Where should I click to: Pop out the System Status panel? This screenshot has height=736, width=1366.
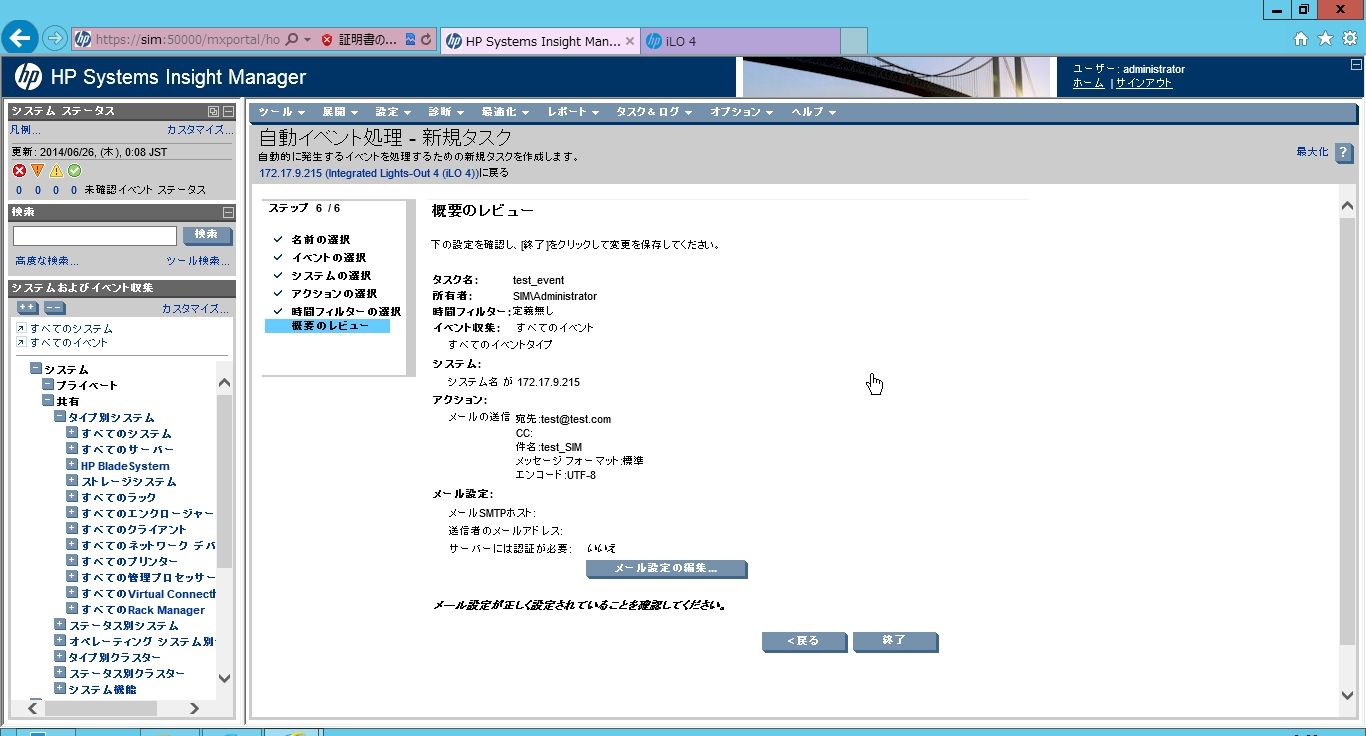(213, 111)
